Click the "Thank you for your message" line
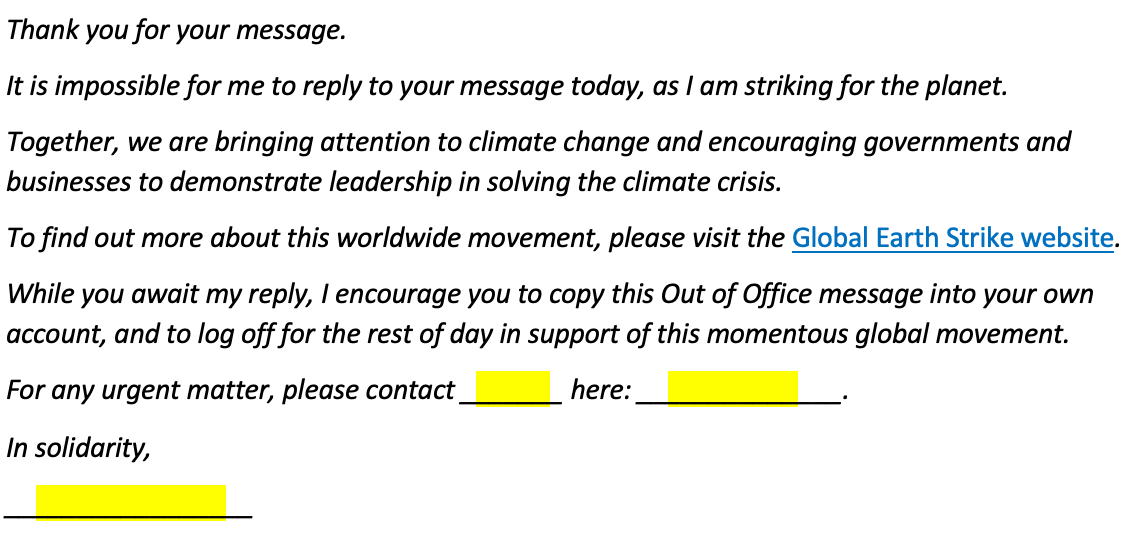 click(176, 31)
